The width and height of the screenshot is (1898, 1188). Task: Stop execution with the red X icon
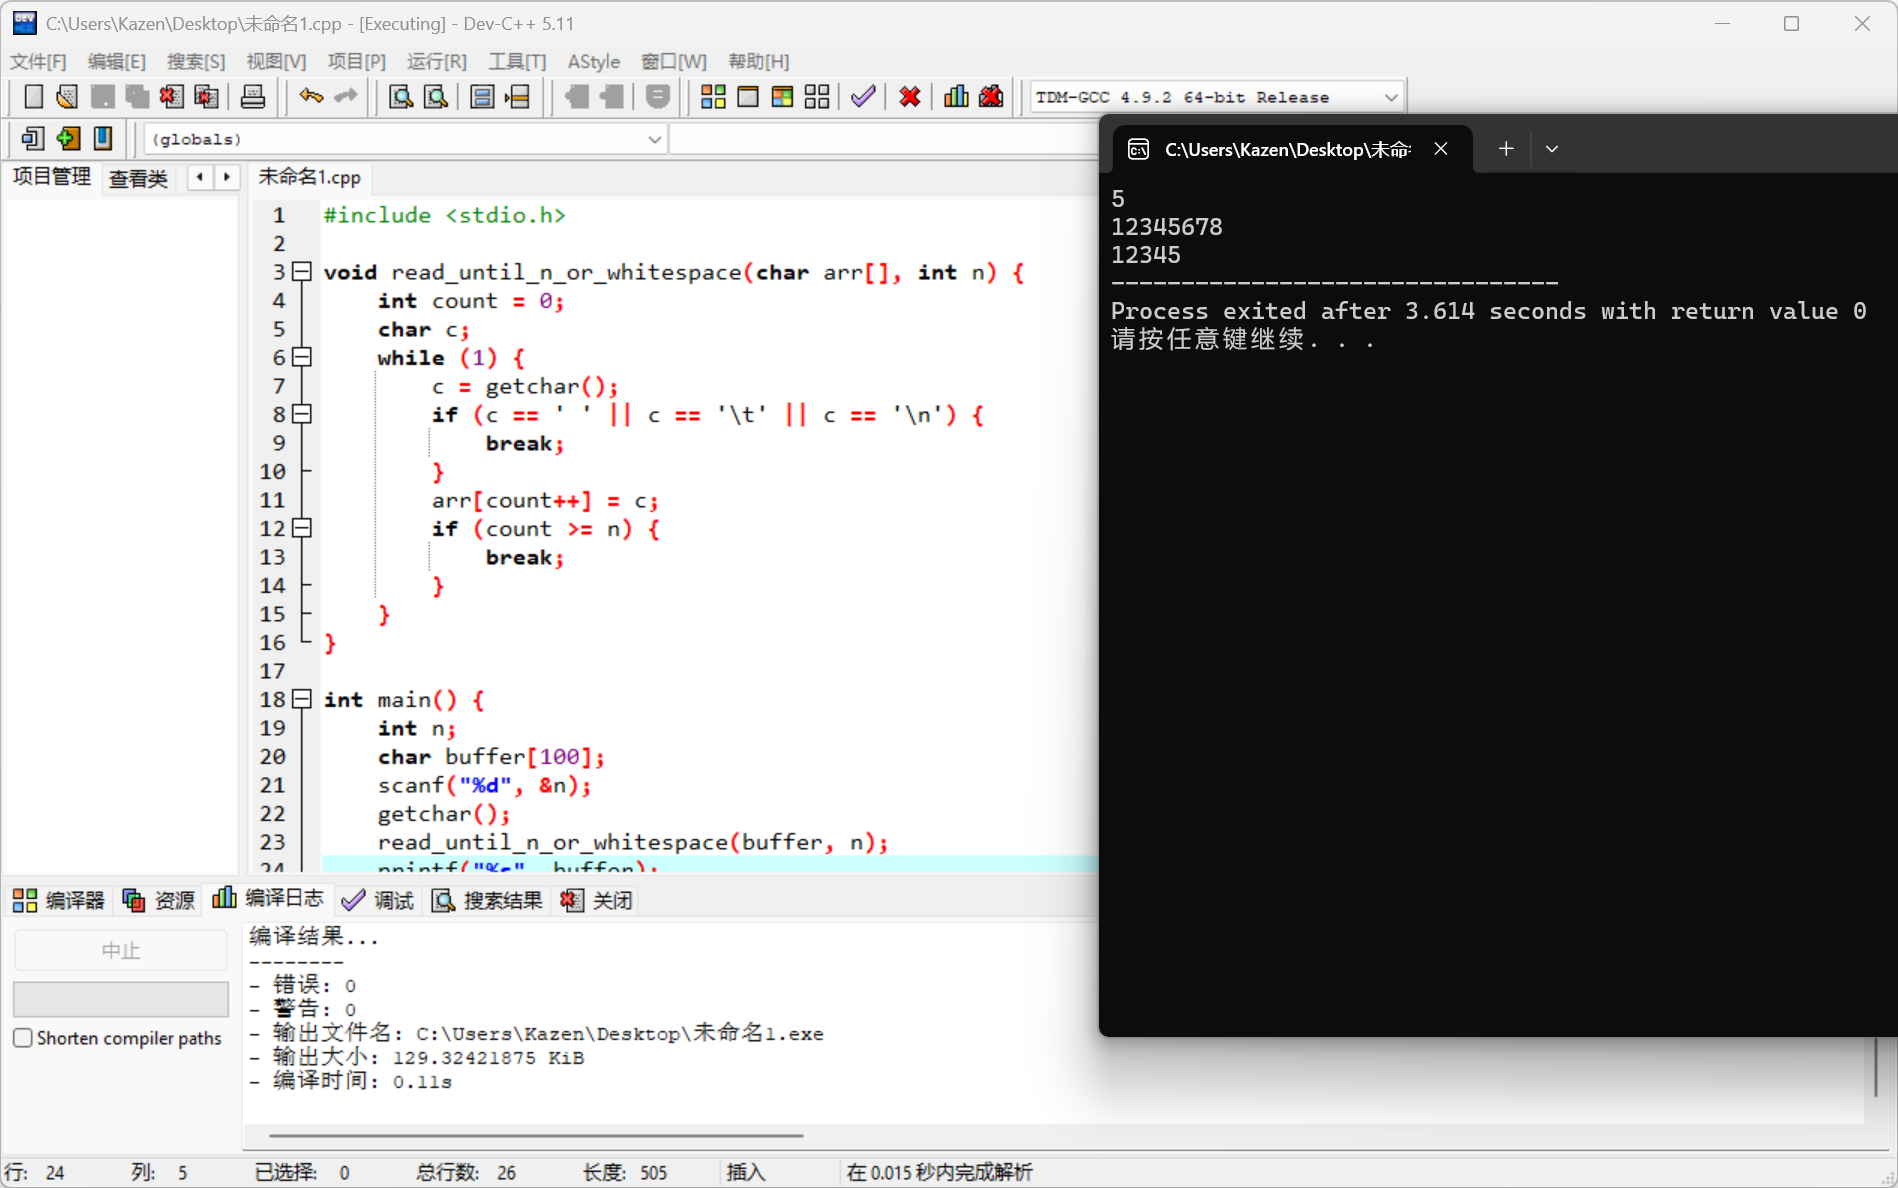tap(910, 97)
